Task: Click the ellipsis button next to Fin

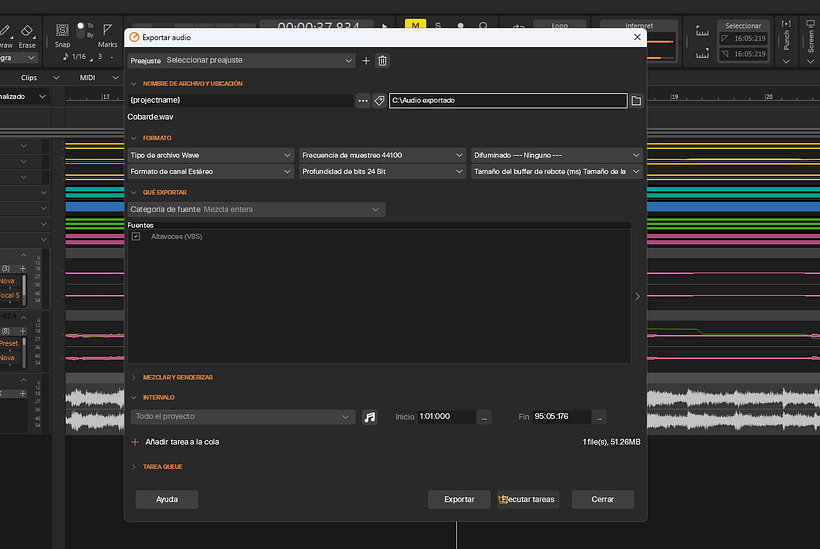Action: (599, 417)
